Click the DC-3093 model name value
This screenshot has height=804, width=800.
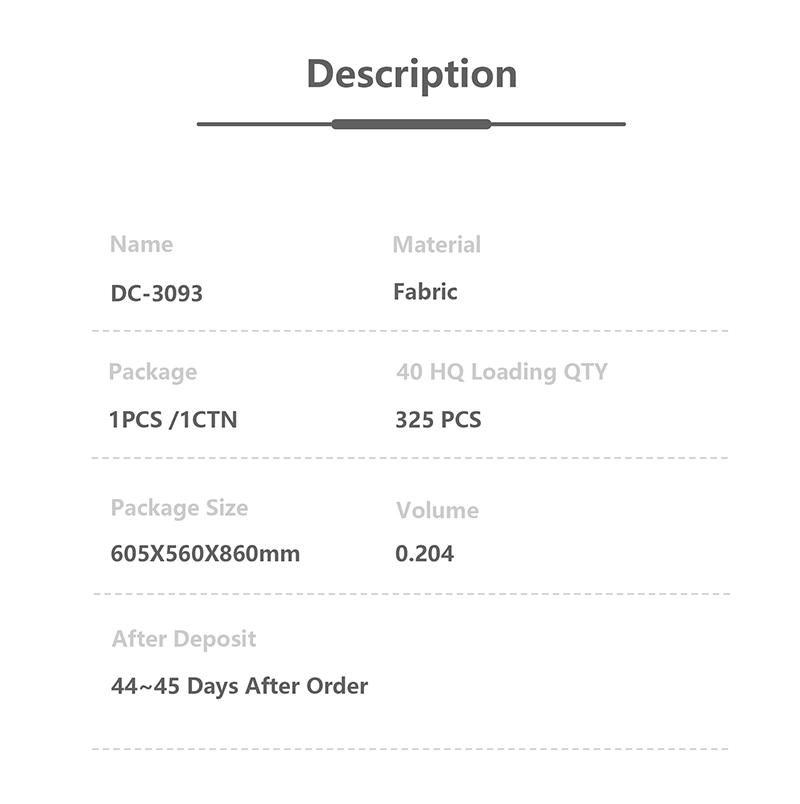[156, 294]
